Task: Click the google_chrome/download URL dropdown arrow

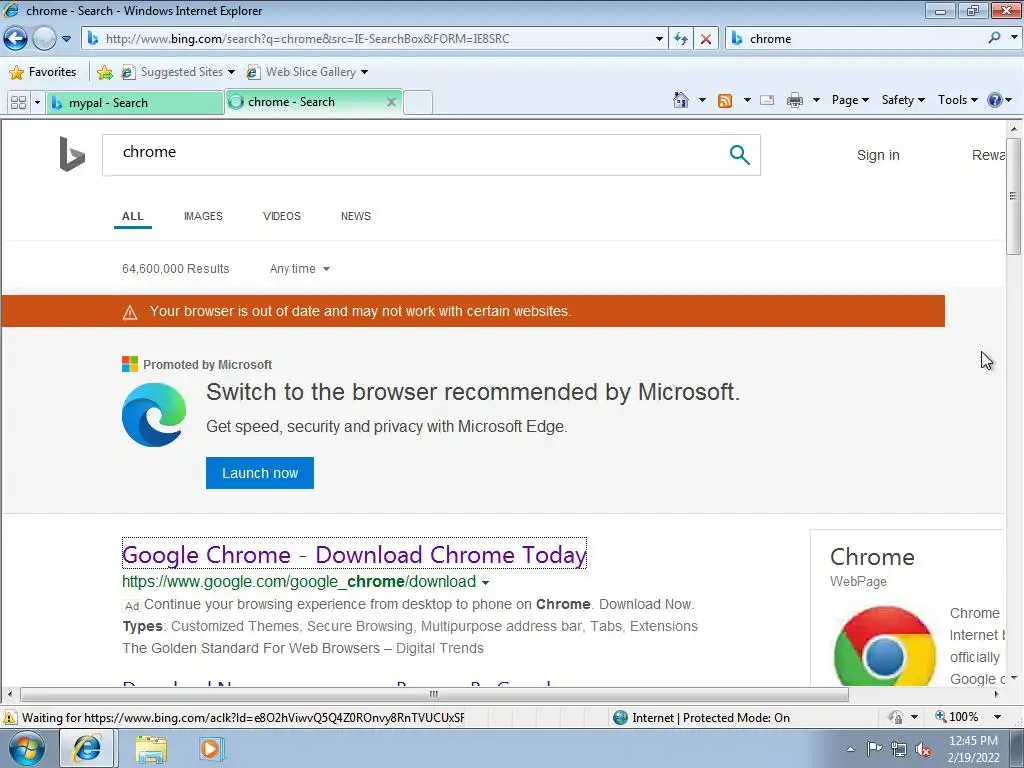Action: (x=485, y=583)
